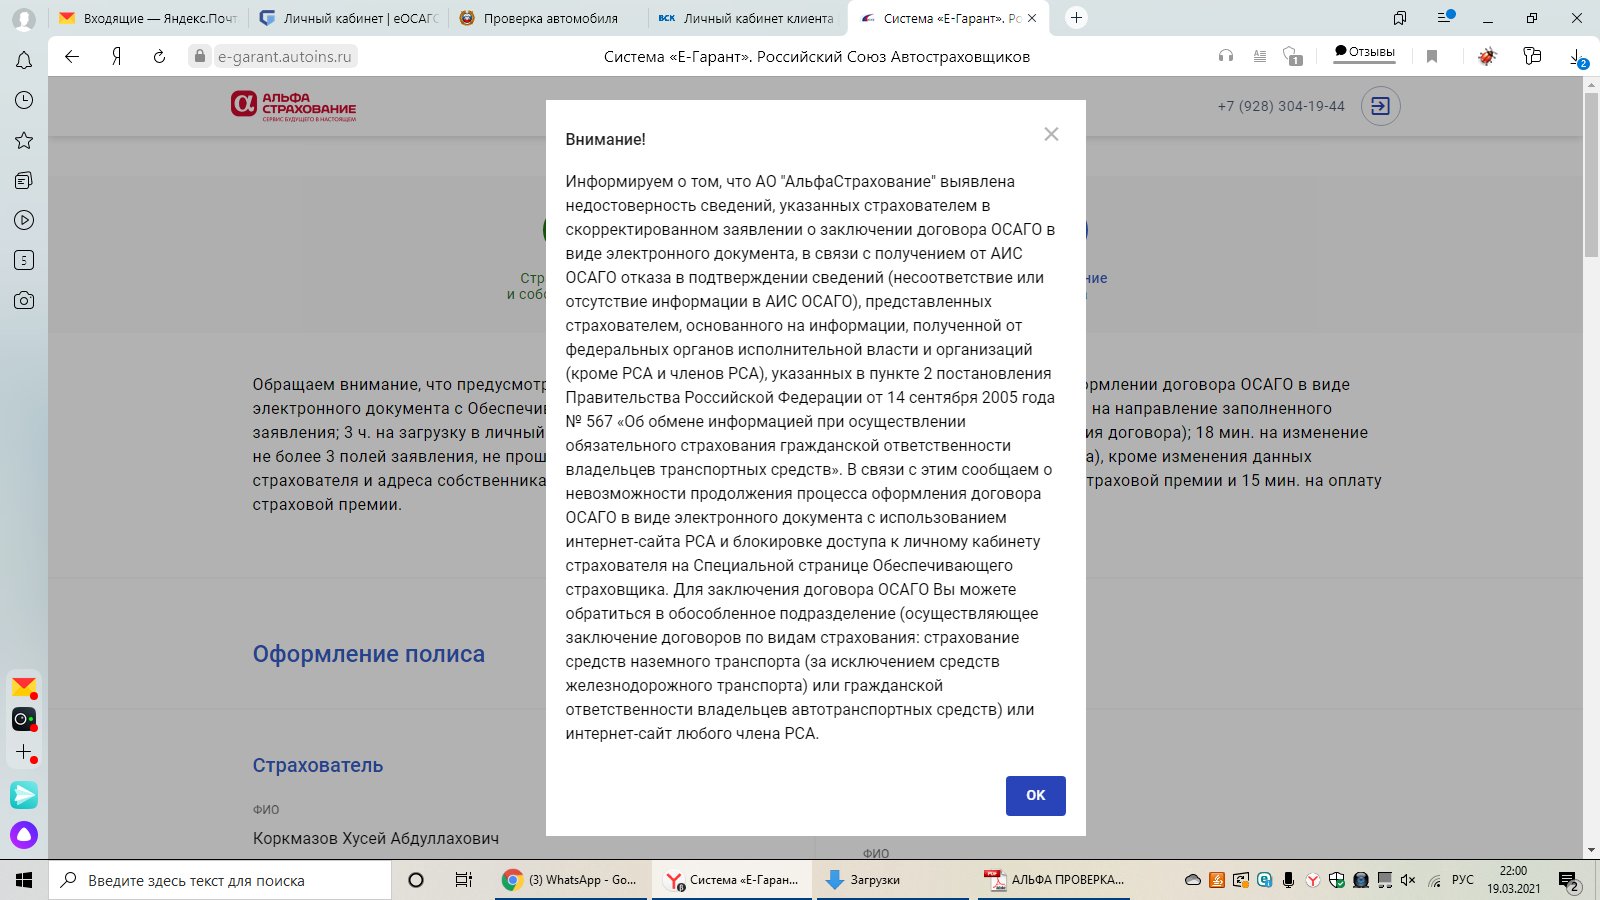Open Cortana circle icon on taskbar
This screenshot has height=900, width=1600.
tap(416, 880)
